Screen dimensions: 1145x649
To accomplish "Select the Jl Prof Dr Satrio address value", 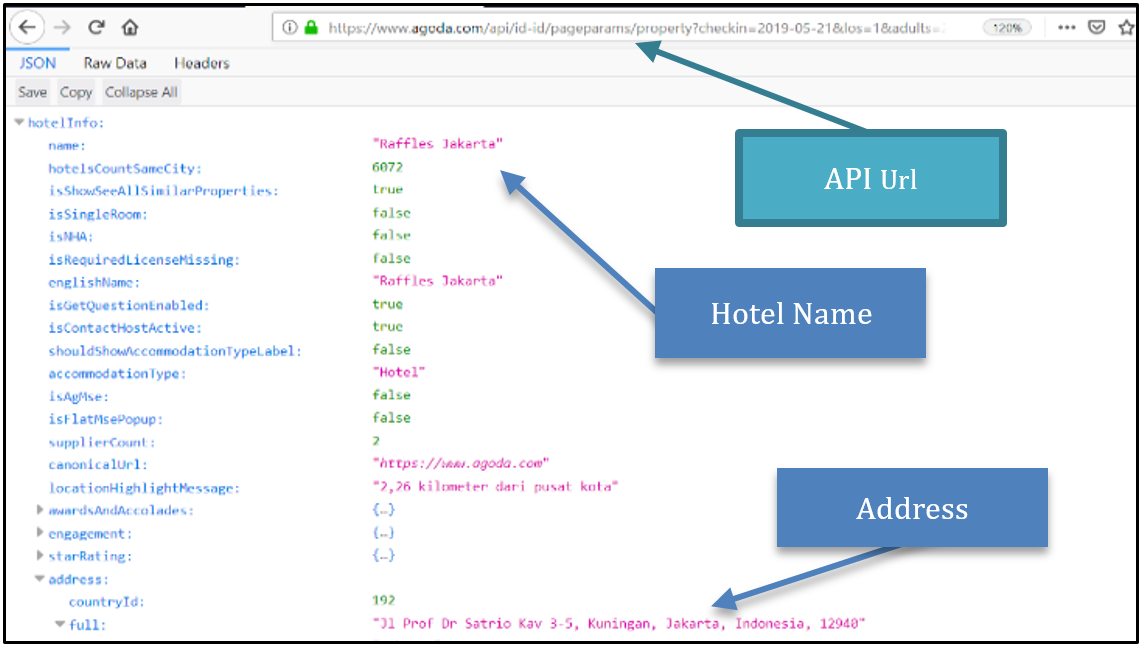I will pos(619,623).
